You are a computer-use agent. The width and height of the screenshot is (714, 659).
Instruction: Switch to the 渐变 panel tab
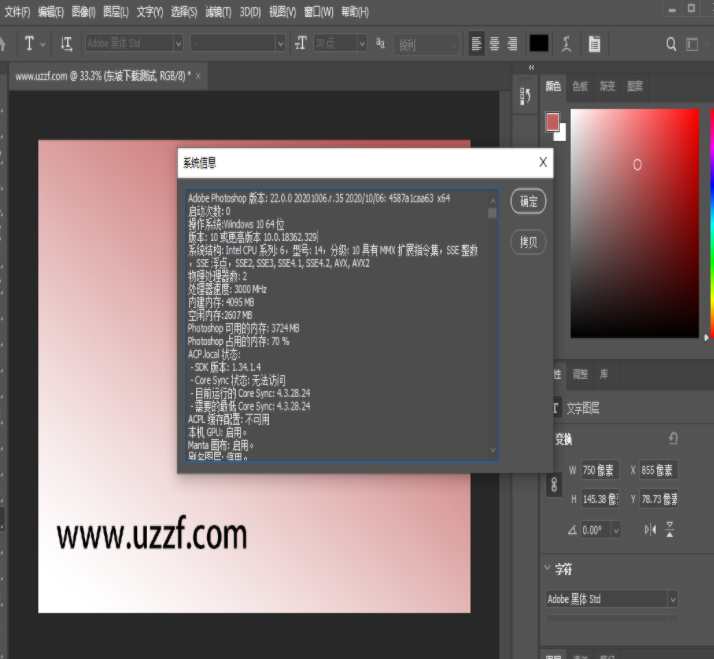(x=607, y=86)
